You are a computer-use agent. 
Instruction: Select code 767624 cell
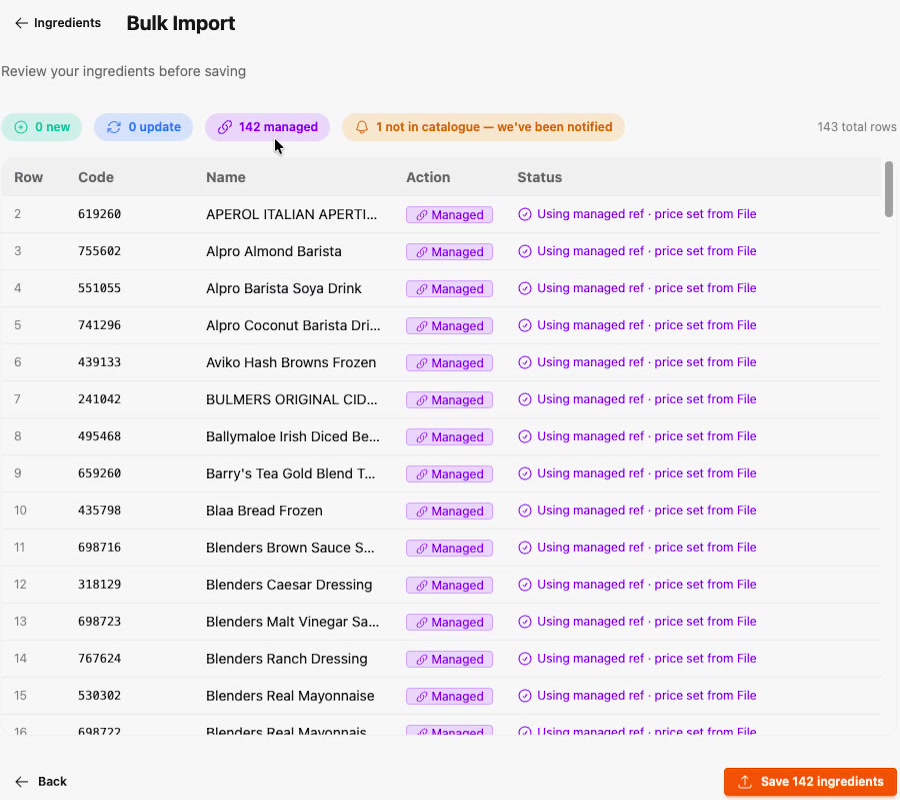(x=99, y=658)
